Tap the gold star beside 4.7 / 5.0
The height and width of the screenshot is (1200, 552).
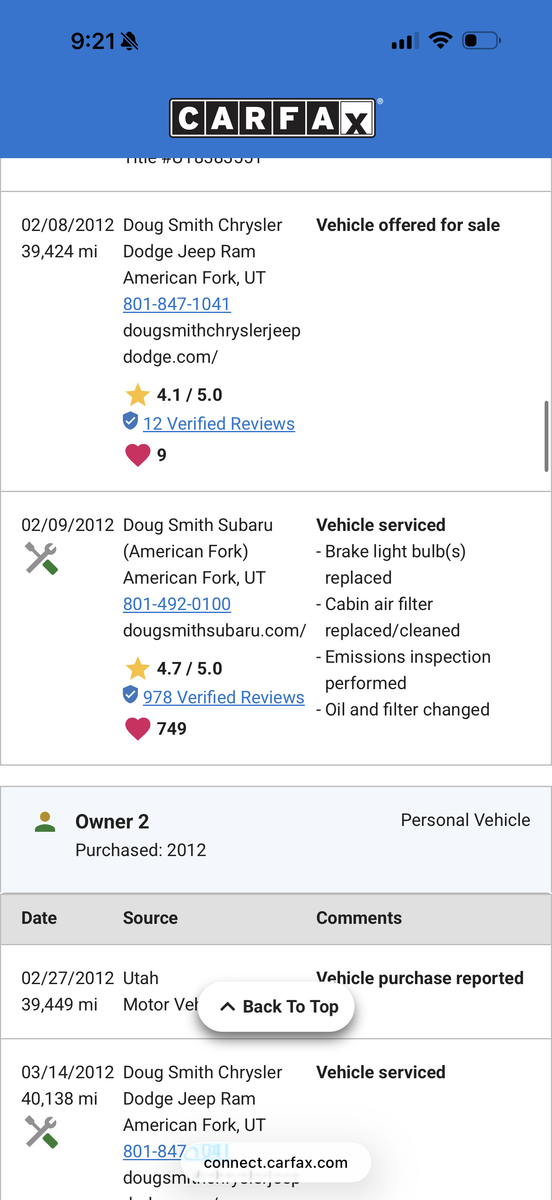(137, 668)
